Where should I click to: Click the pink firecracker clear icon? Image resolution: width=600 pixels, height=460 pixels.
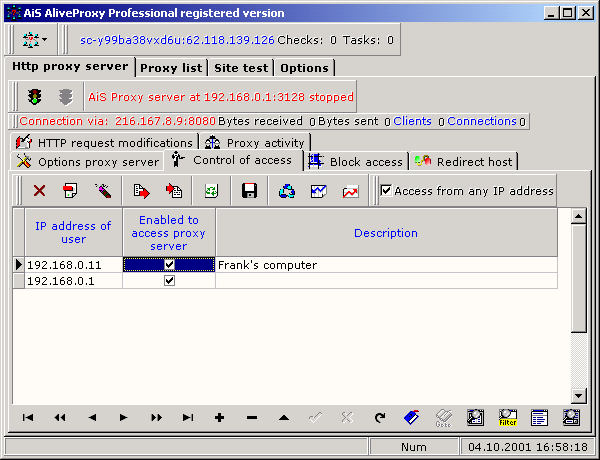coord(103,191)
